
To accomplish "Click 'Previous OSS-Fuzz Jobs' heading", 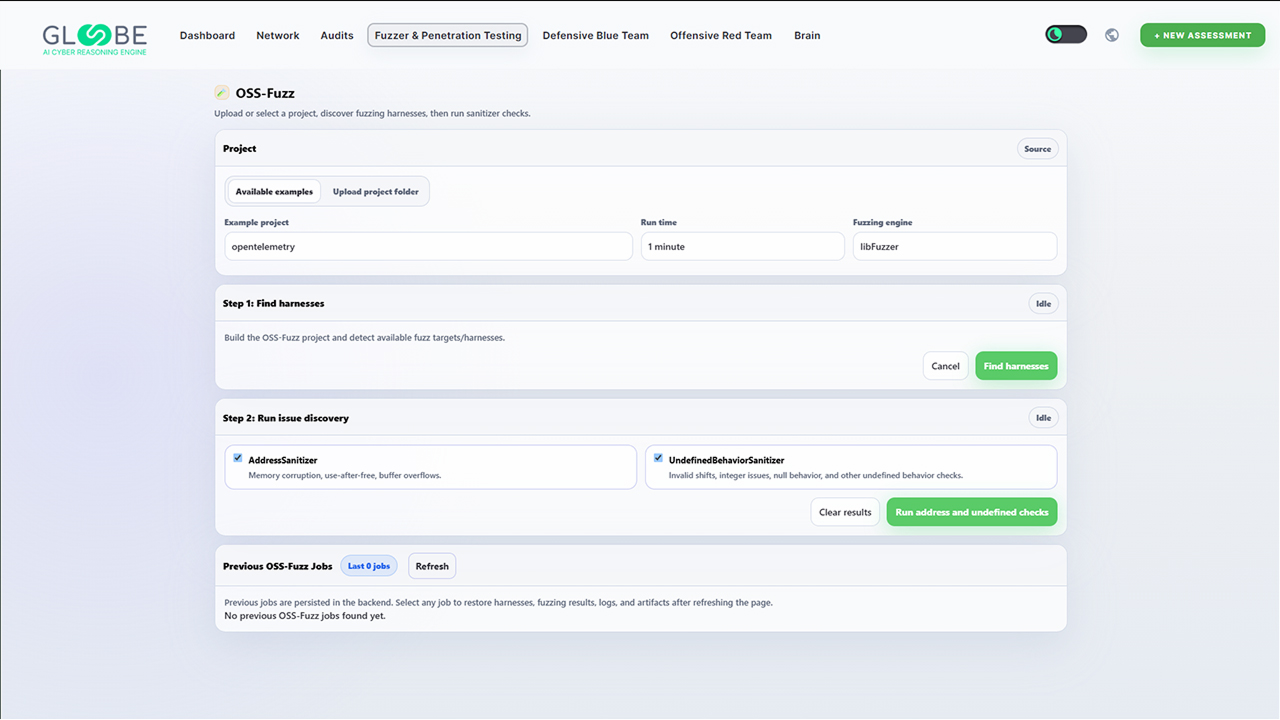I will pyautogui.click(x=278, y=566).
